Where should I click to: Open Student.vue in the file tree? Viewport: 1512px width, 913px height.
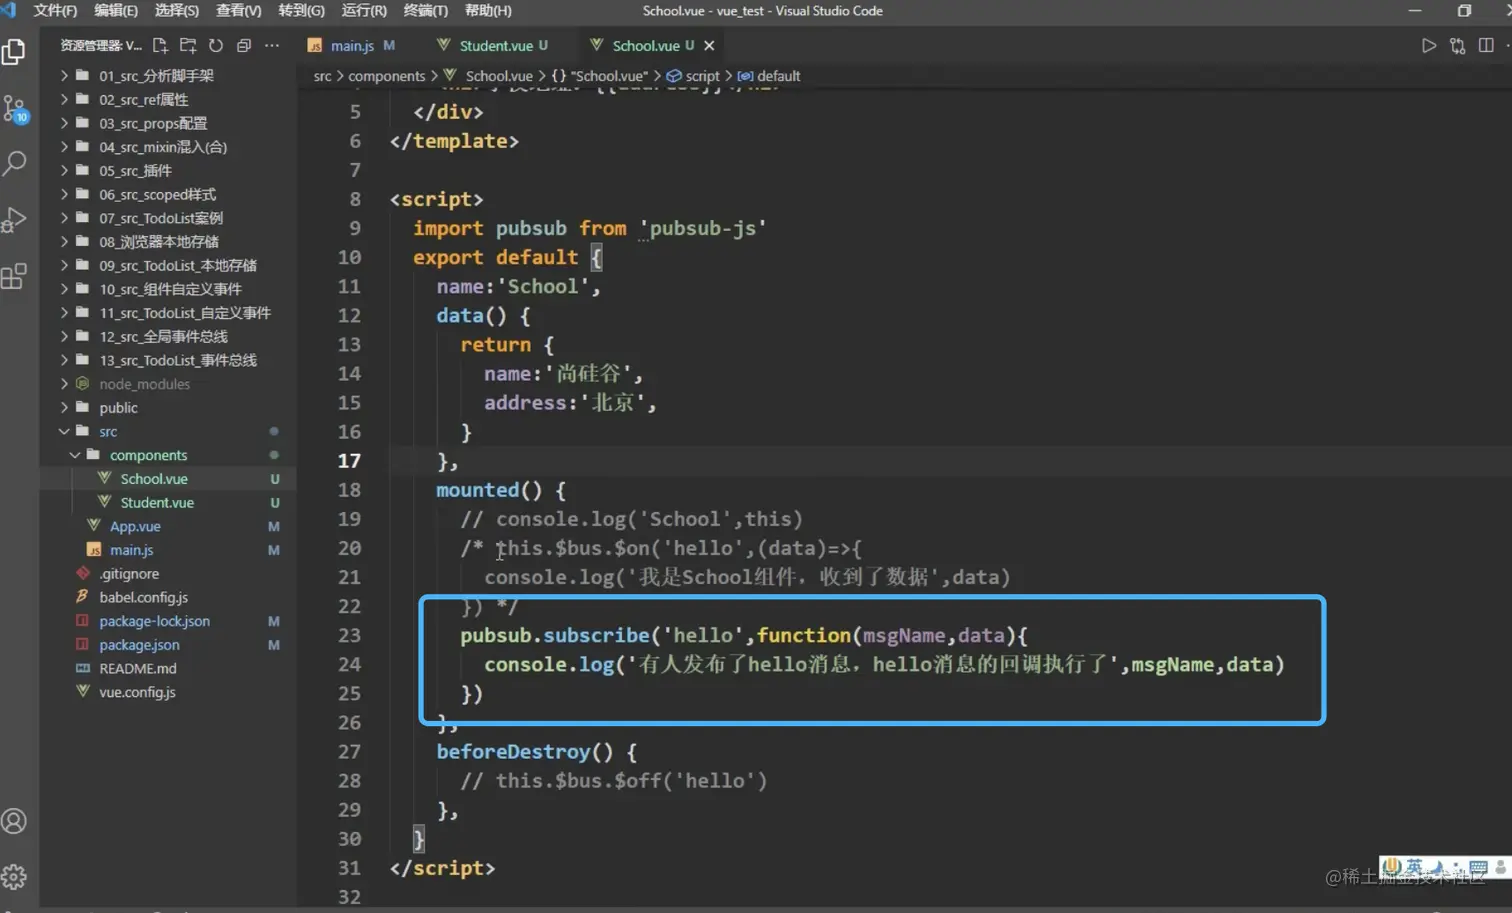click(157, 502)
